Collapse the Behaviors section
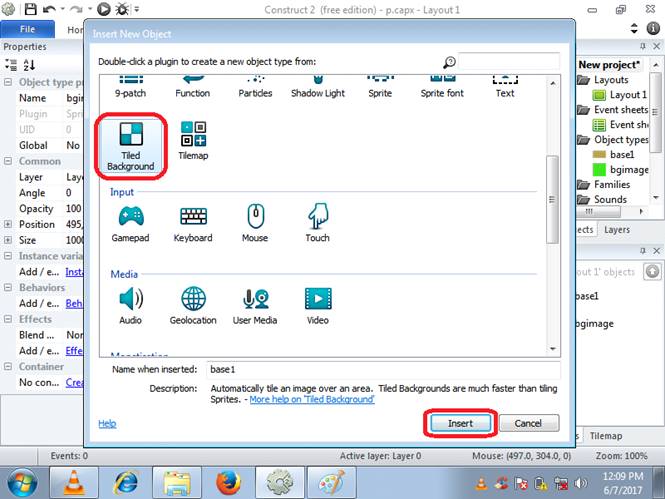This screenshot has width=665, height=499. (x=8, y=287)
